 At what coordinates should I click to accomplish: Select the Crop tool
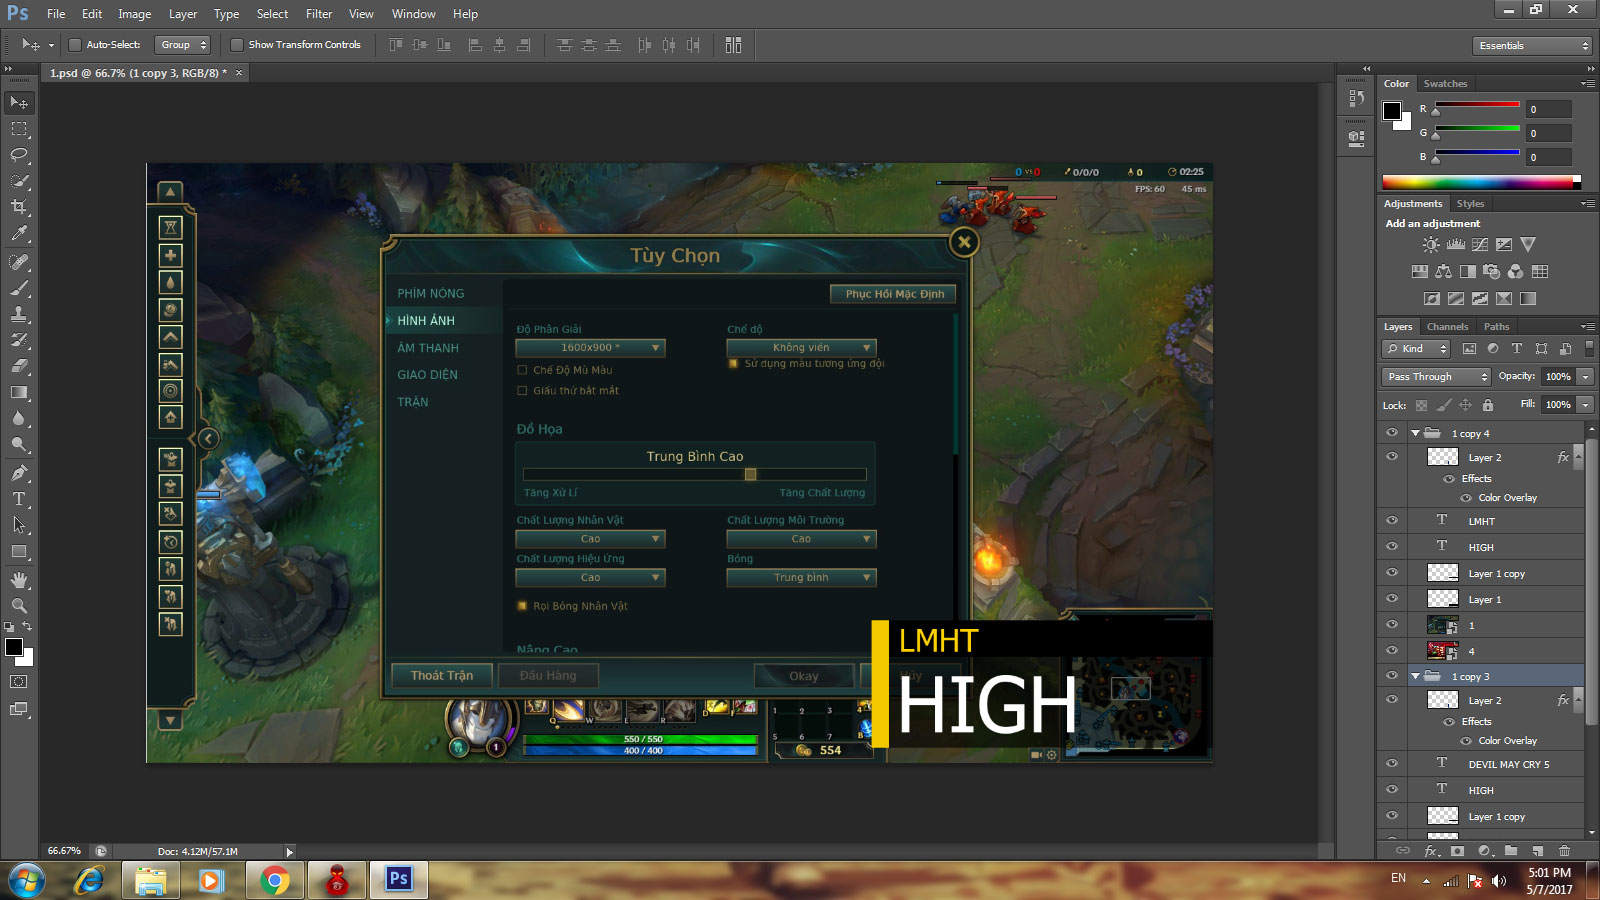click(x=19, y=207)
